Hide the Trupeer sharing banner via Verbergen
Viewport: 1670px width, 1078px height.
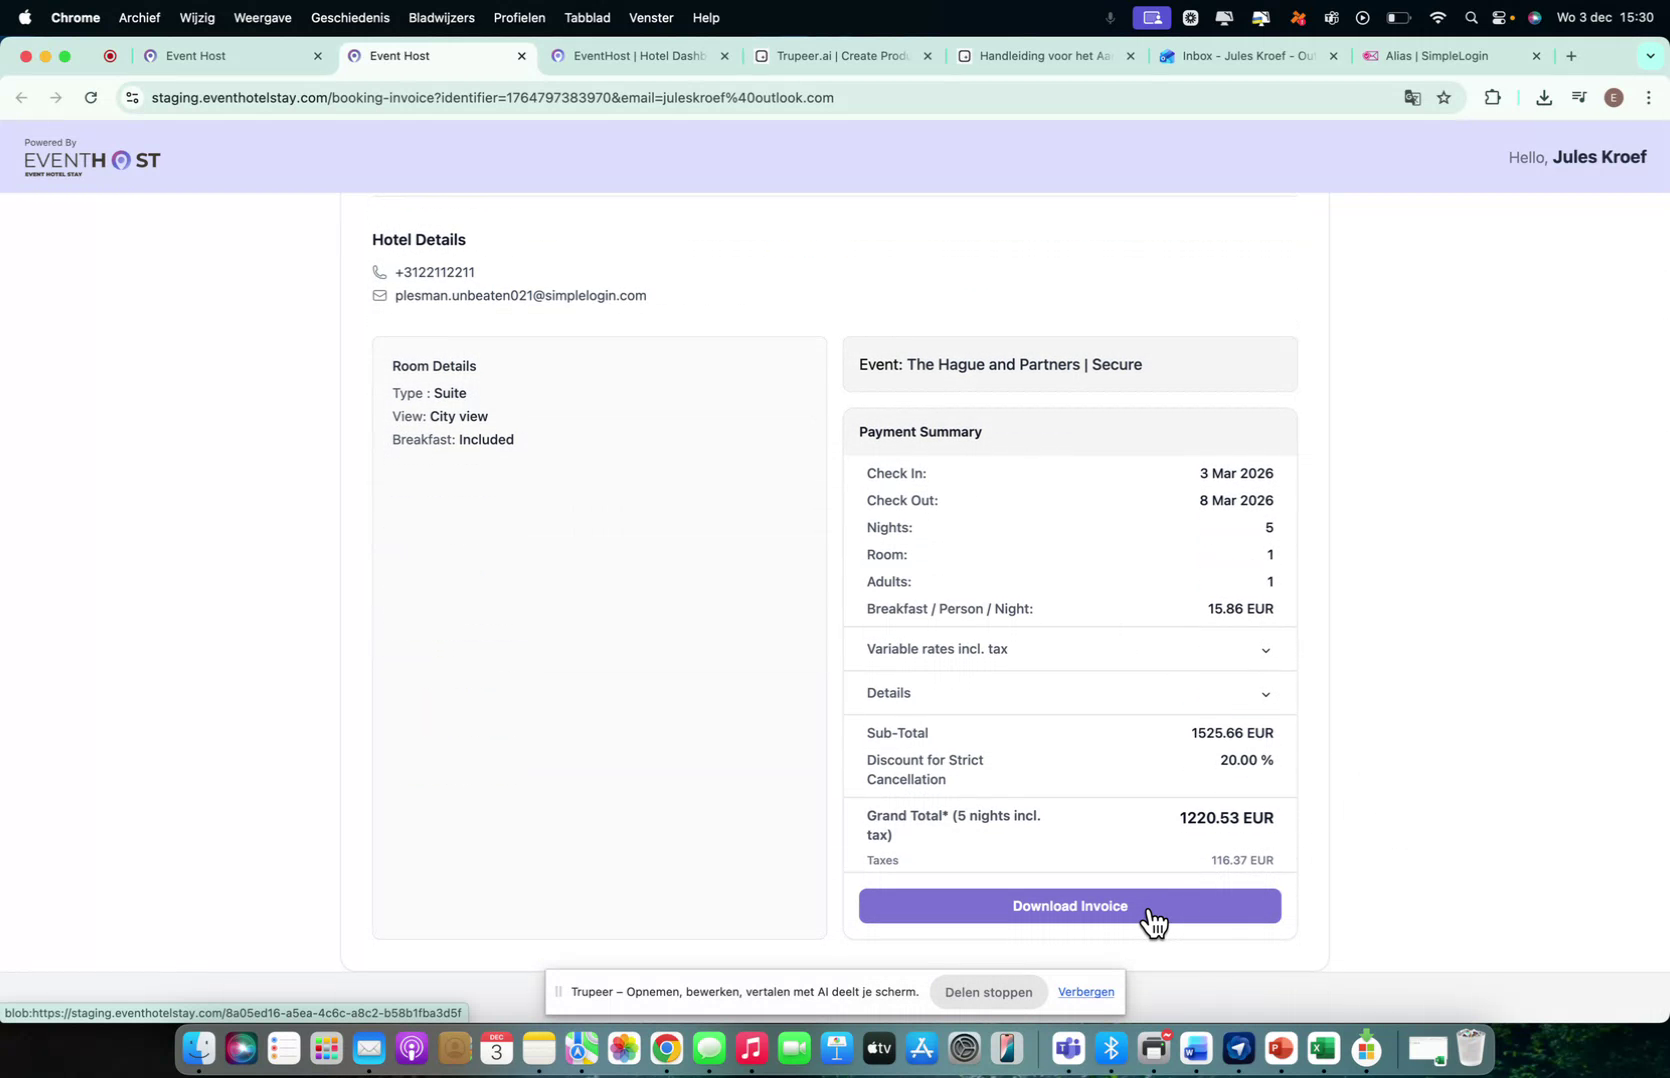(x=1085, y=992)
